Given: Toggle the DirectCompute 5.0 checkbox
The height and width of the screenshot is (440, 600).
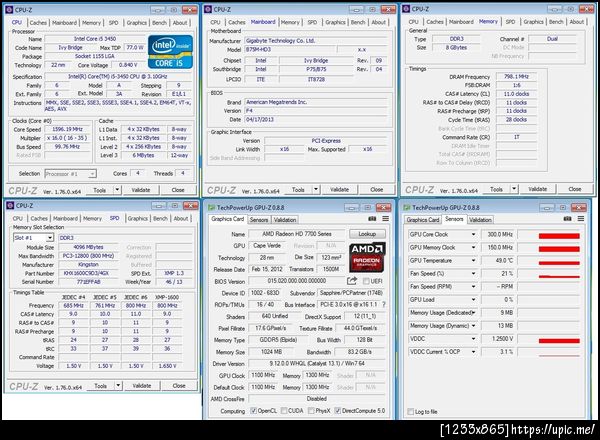Looking at the screenshot, I should click(x=337, y=411).
